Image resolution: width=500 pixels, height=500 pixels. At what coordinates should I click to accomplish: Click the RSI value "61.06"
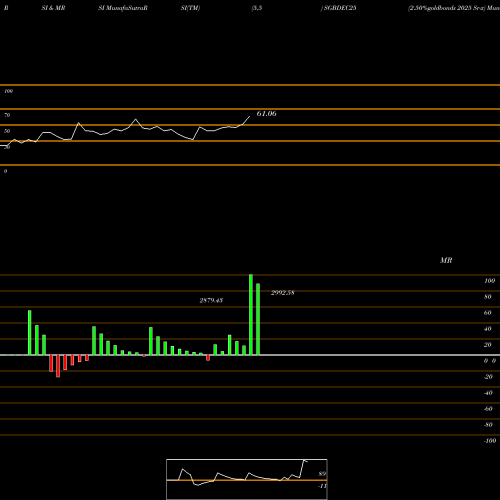[266, 114]
